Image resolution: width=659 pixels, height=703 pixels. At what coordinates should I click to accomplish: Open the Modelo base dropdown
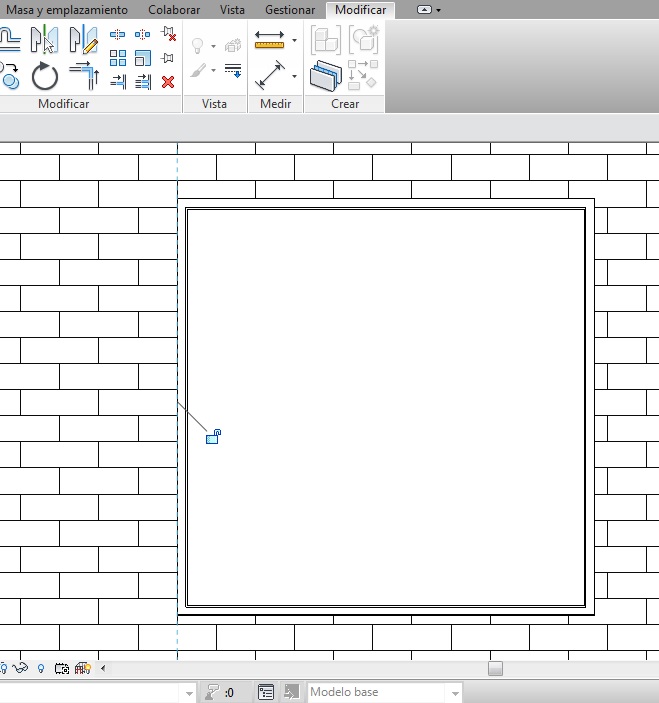455,692
